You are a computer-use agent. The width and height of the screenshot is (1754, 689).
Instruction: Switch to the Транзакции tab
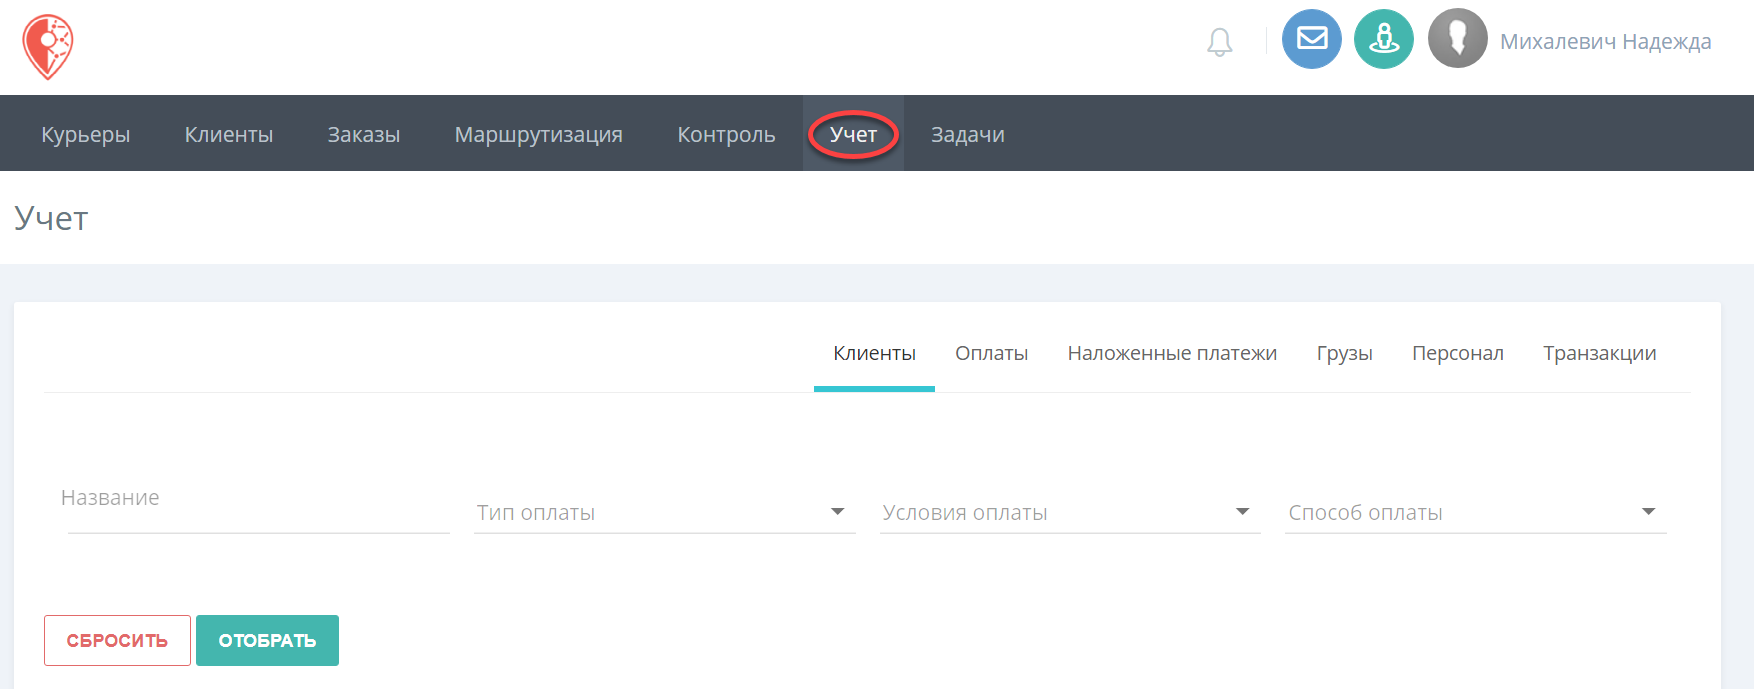click(x=1599, y=354)
